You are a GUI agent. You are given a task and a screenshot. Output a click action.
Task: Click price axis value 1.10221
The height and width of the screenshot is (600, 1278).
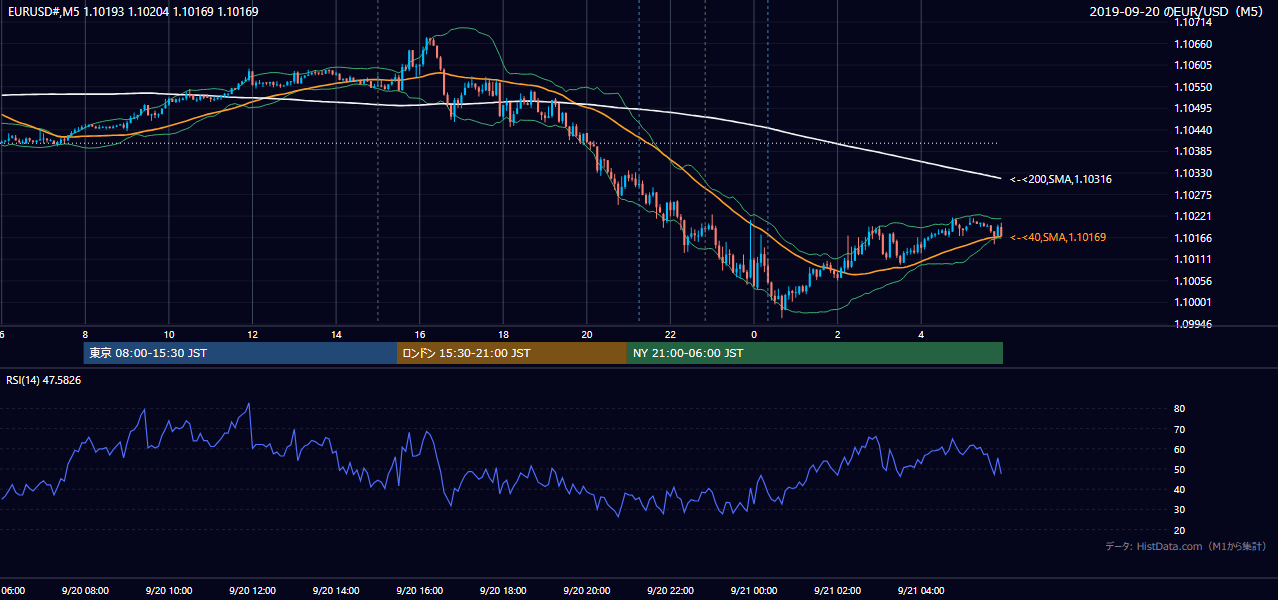pos(1193,216)
